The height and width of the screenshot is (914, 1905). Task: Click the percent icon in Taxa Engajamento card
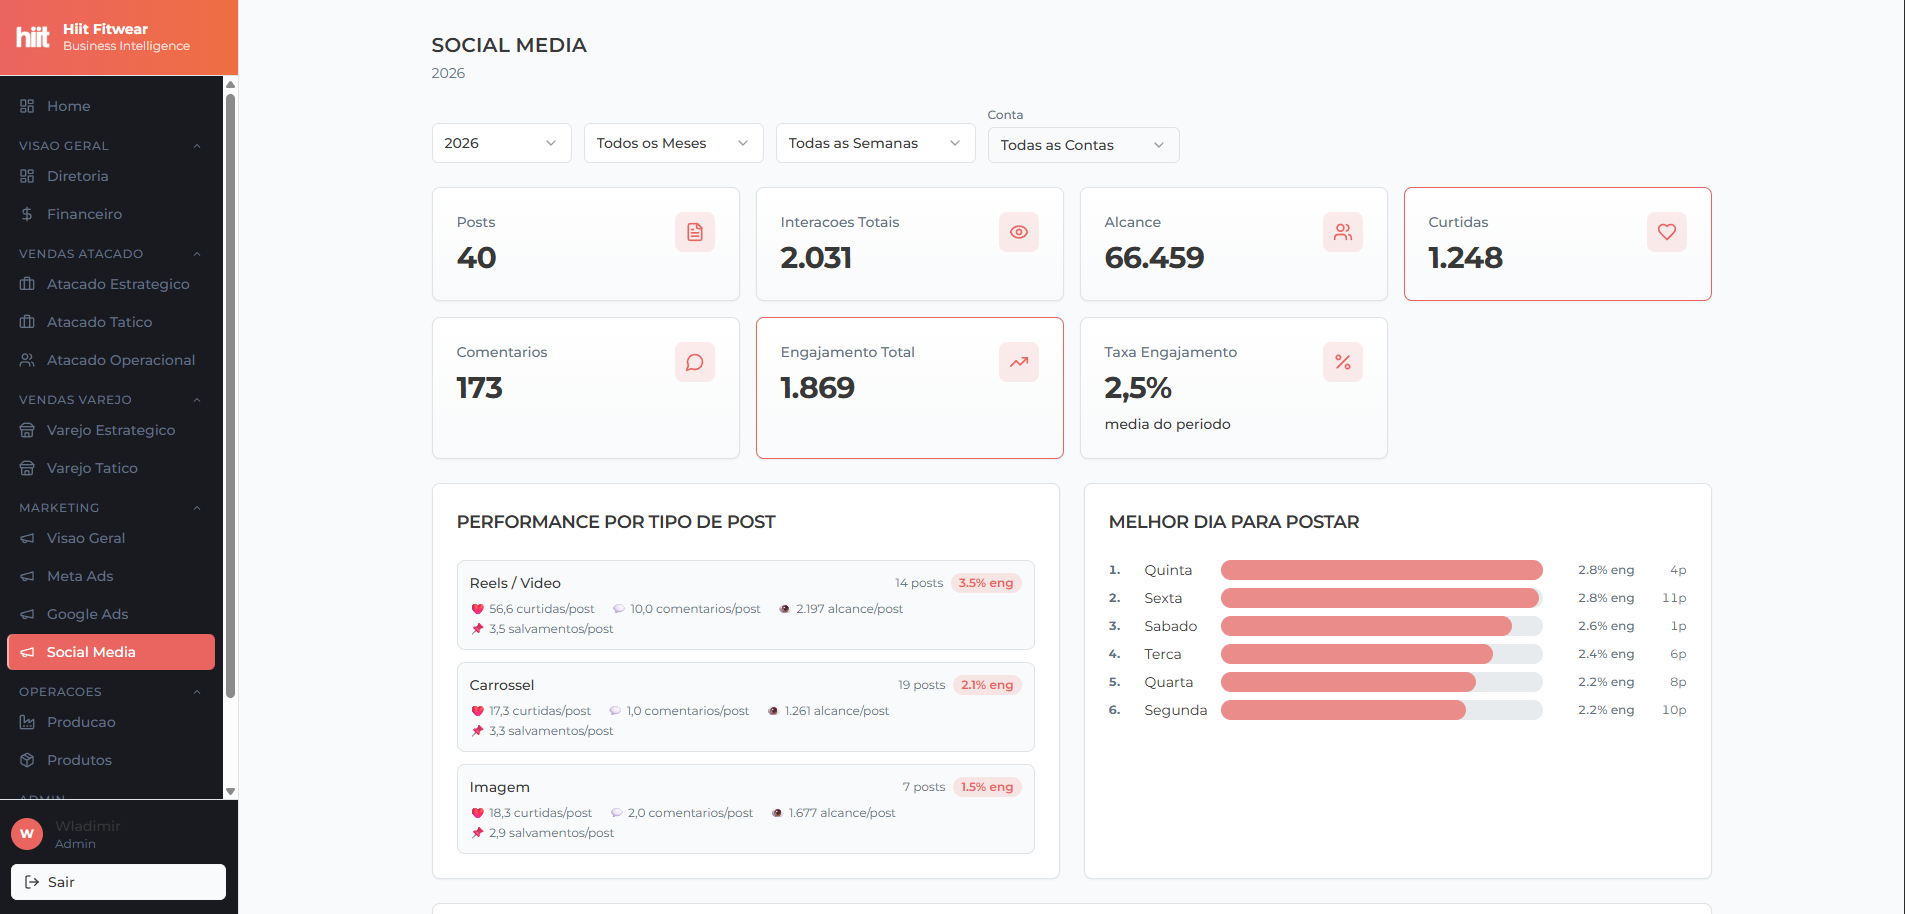point(1342,362)
